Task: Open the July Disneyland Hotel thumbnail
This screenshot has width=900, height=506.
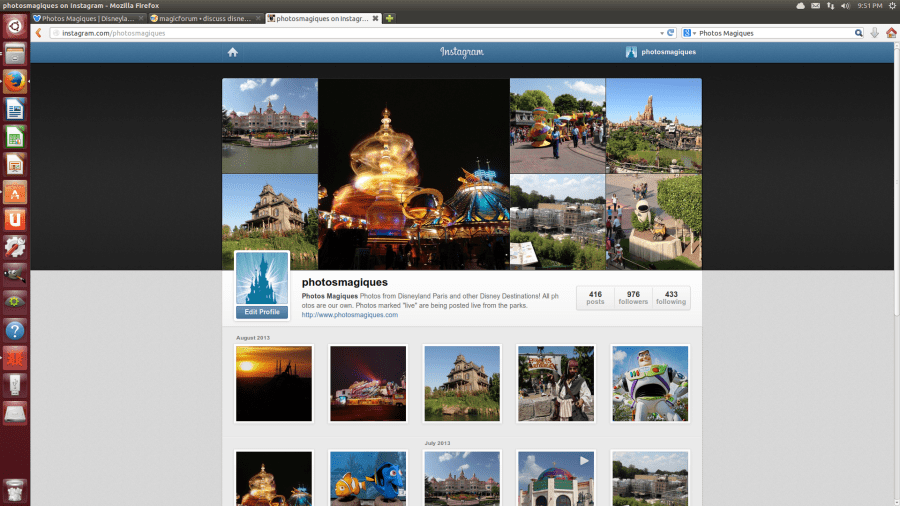Action: (x=462, y=478)
